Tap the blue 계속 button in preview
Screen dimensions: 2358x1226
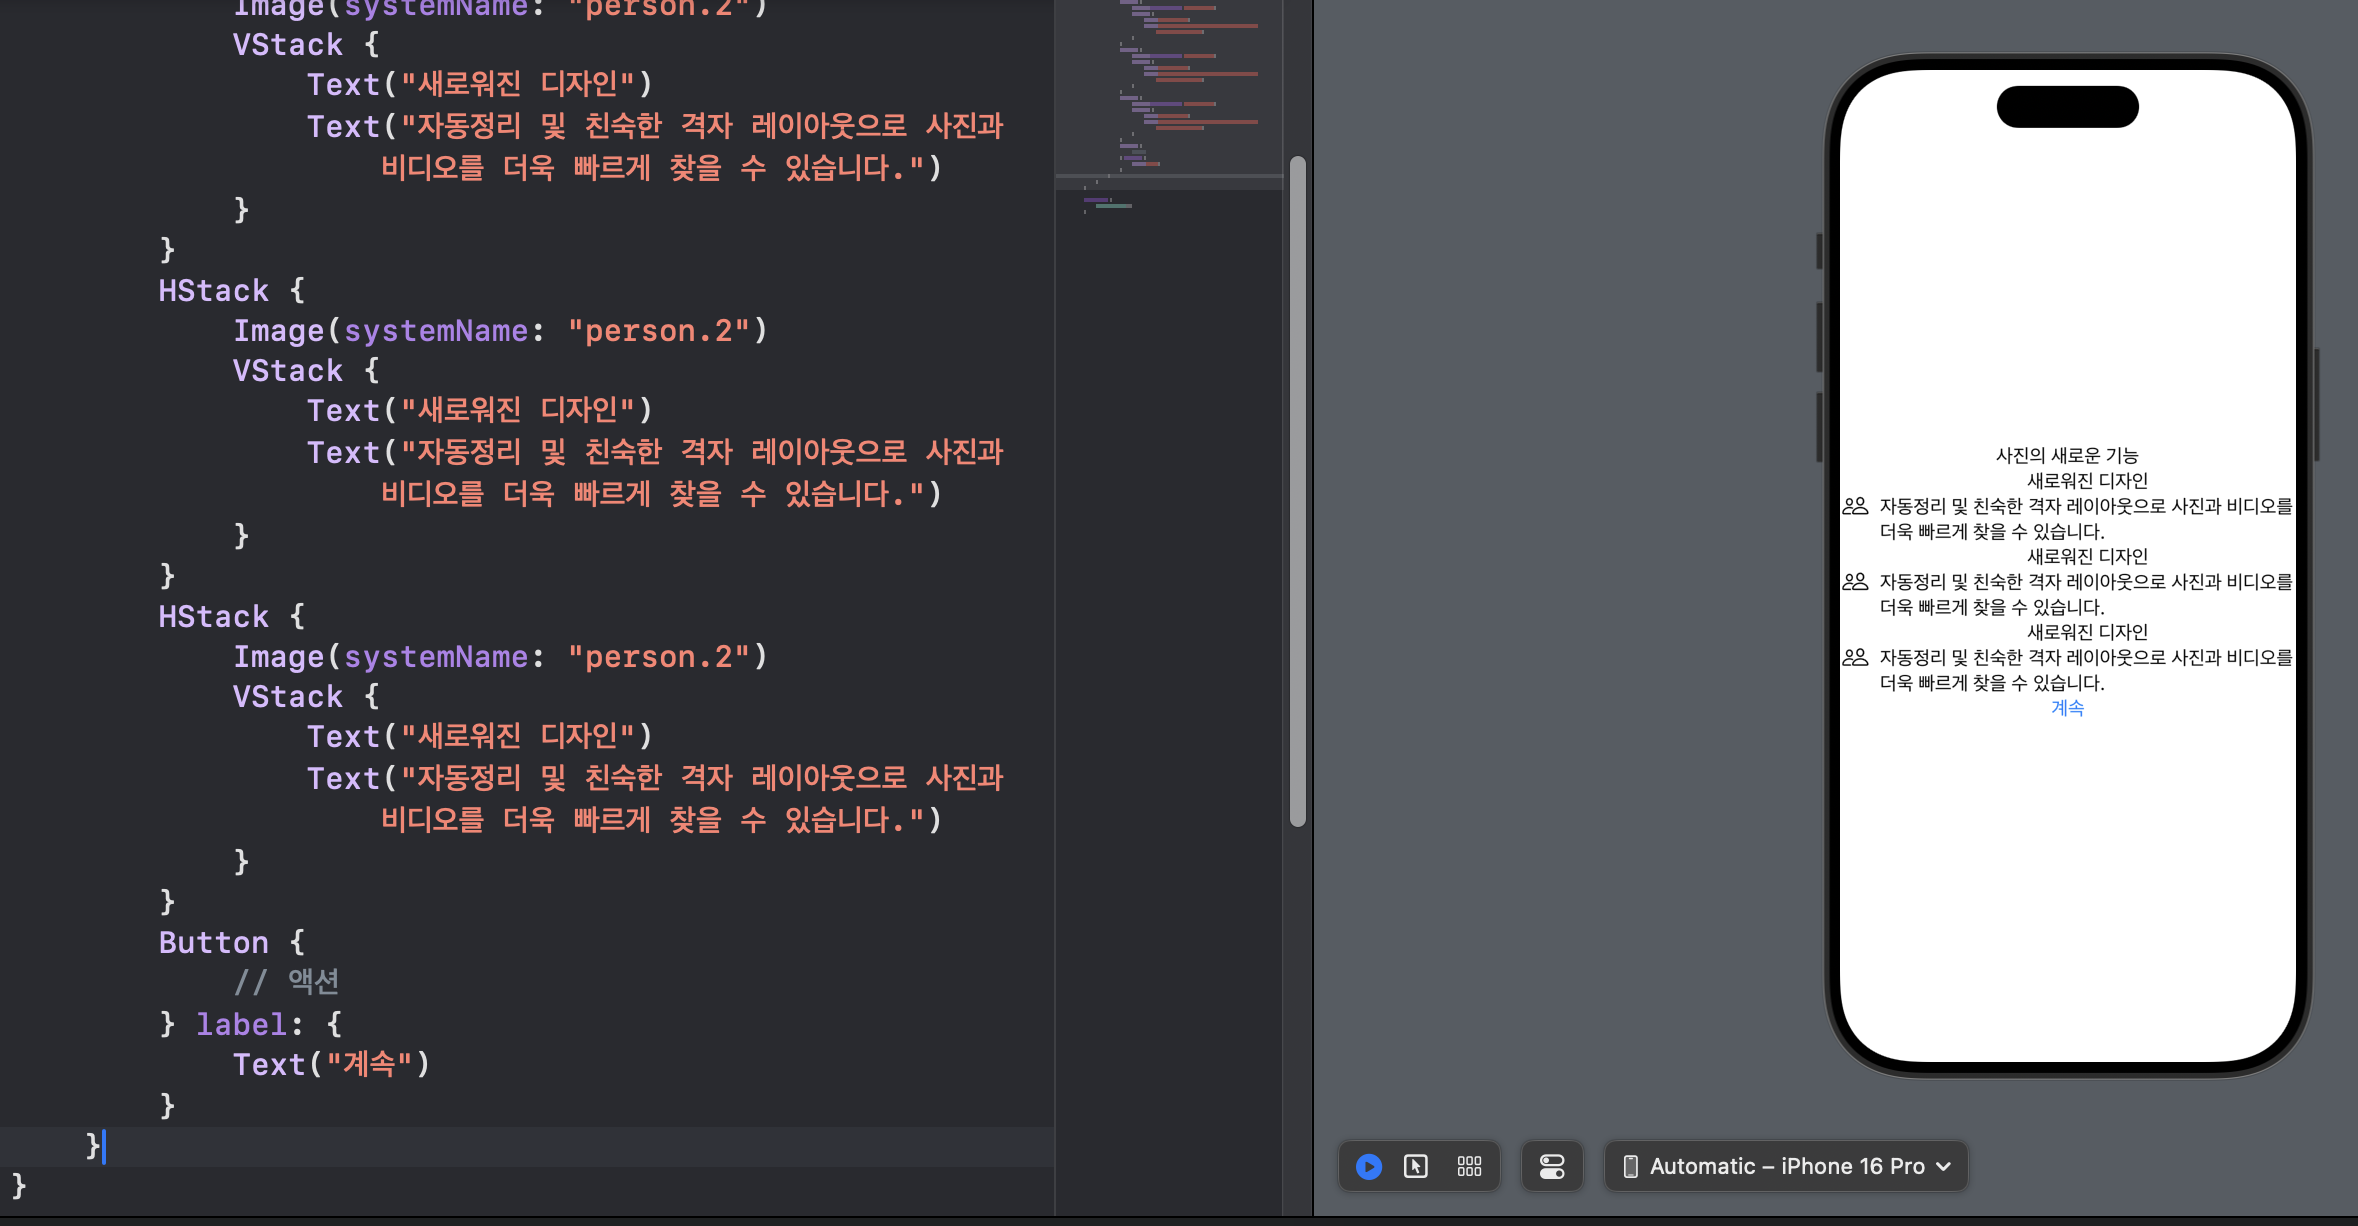(x=2067, y=708)
